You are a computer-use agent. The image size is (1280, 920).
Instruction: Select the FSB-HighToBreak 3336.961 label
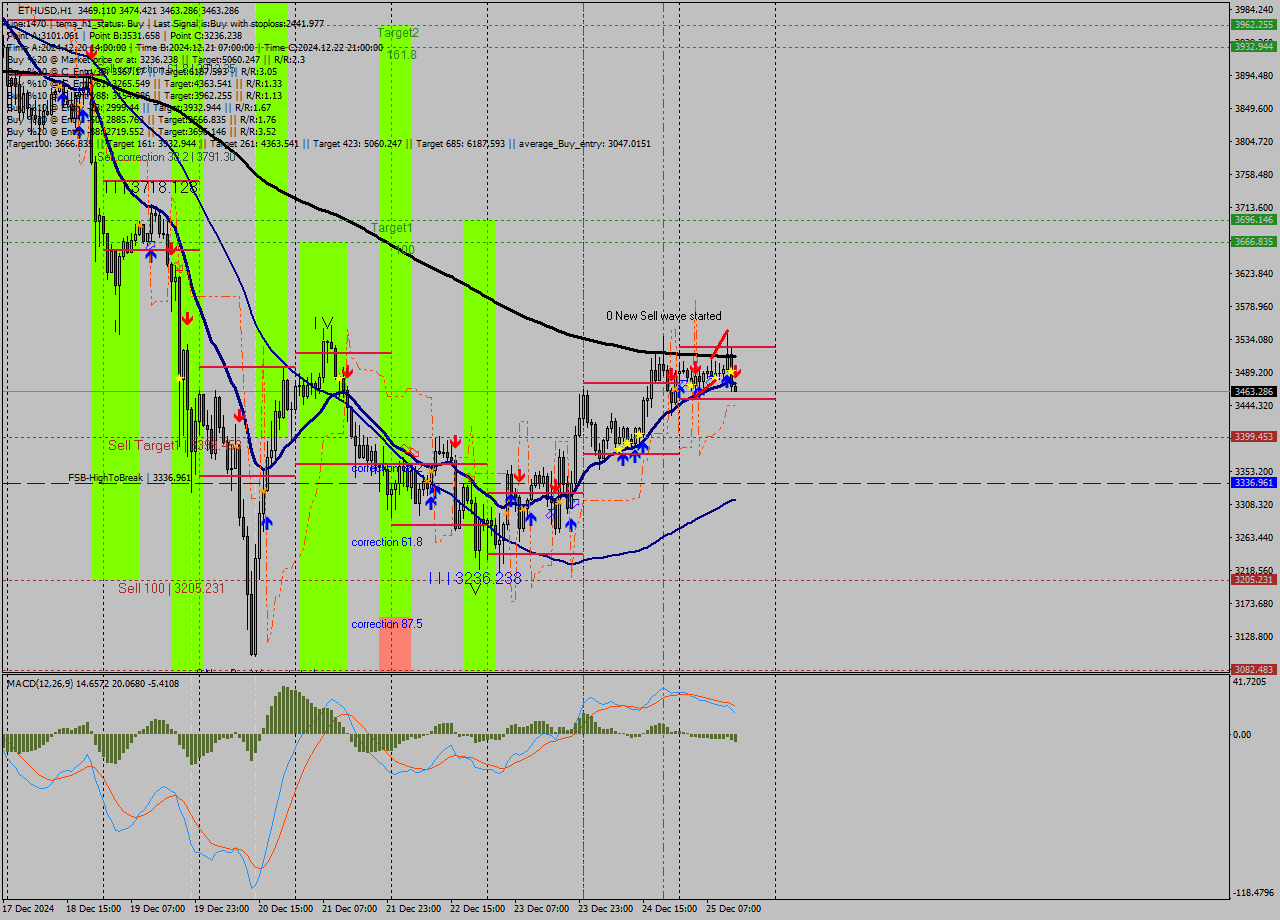[130, 478]
